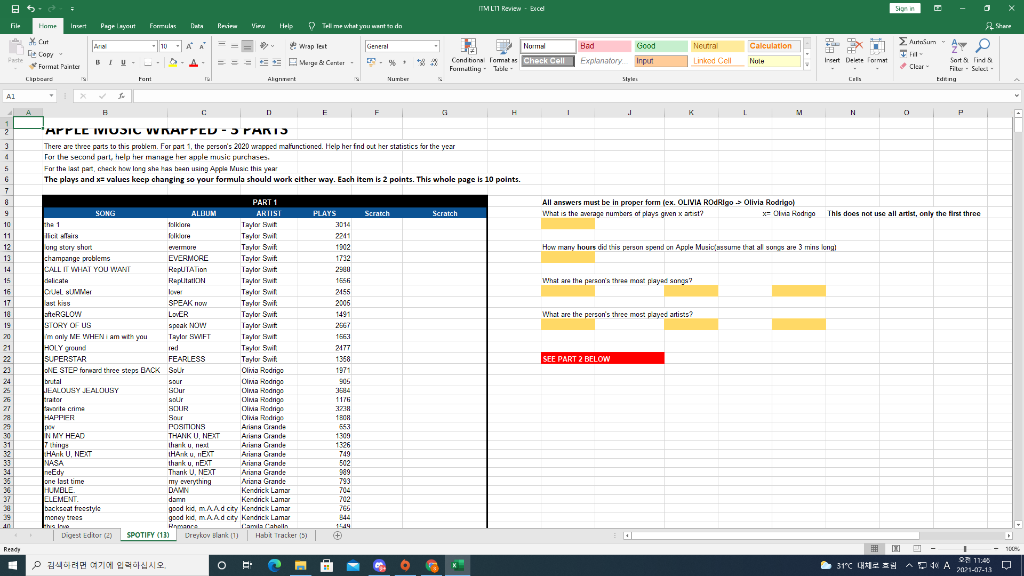Apply percent style
Viewport: 1024px width, 576px height.
[x=392, y=63]
